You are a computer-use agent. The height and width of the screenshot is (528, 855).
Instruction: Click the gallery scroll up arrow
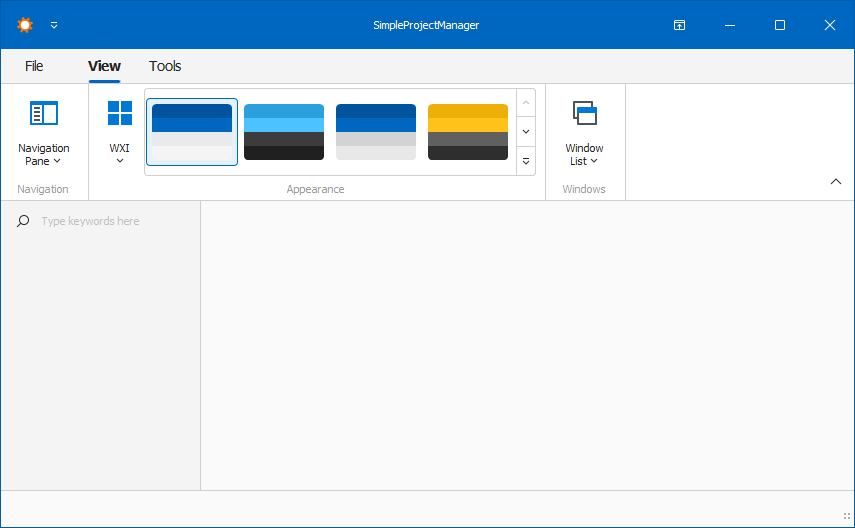click(526, 103)
